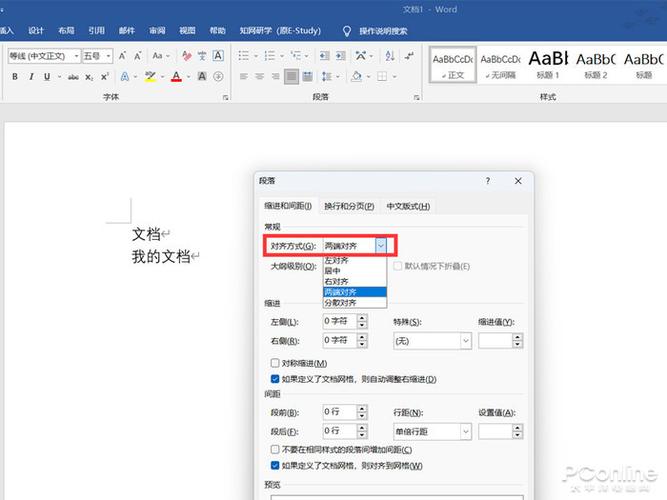Screen dimensions: 667x500
Task: Toggle bold formatting
Action: [x=15, y=77]
